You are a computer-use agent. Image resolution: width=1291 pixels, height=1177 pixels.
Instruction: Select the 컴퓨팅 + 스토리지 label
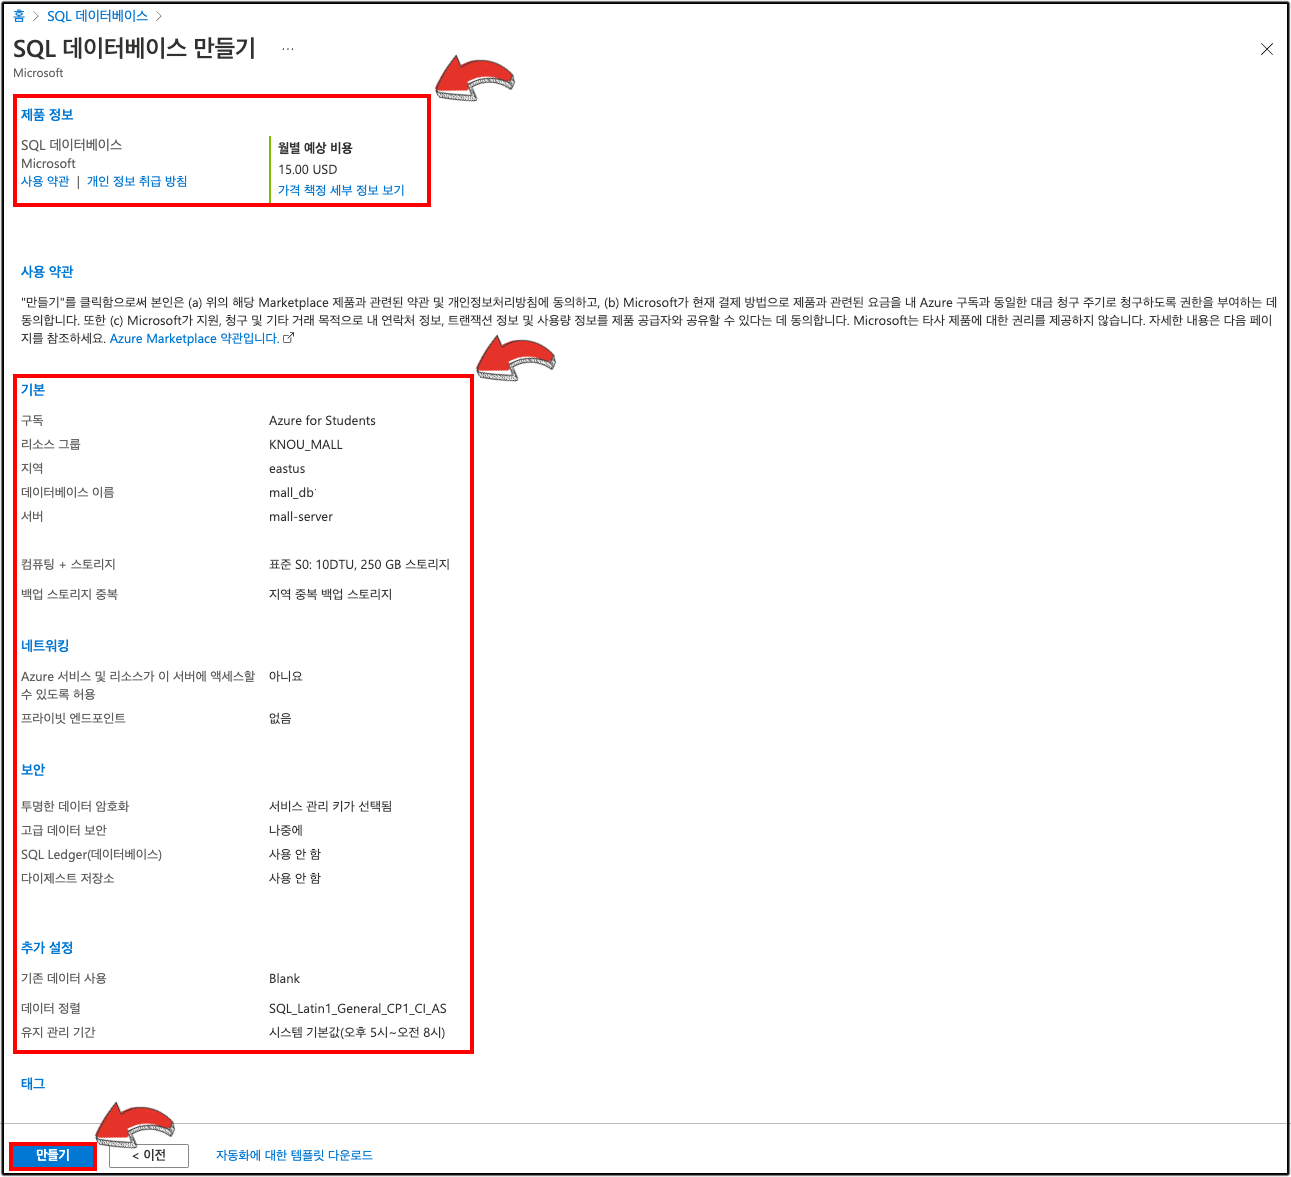click(x=68, y=565)
